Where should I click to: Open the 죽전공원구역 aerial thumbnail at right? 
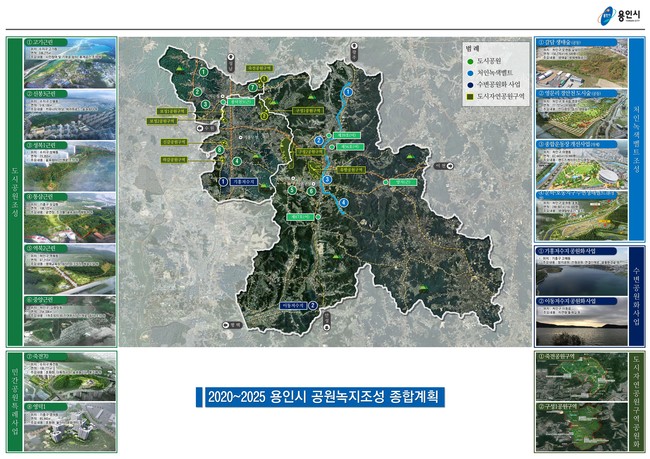[582, 377]
